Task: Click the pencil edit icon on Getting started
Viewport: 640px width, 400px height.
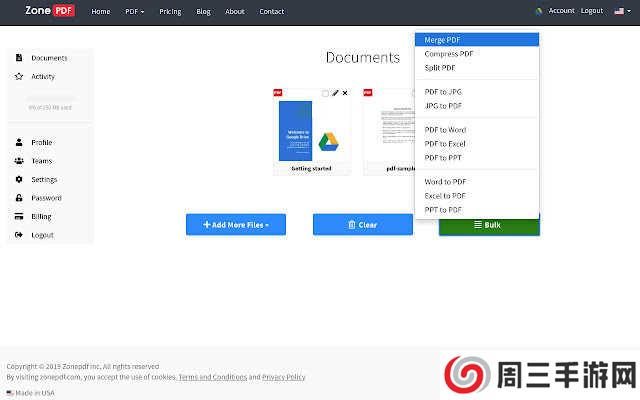Action: pos(335,93)
